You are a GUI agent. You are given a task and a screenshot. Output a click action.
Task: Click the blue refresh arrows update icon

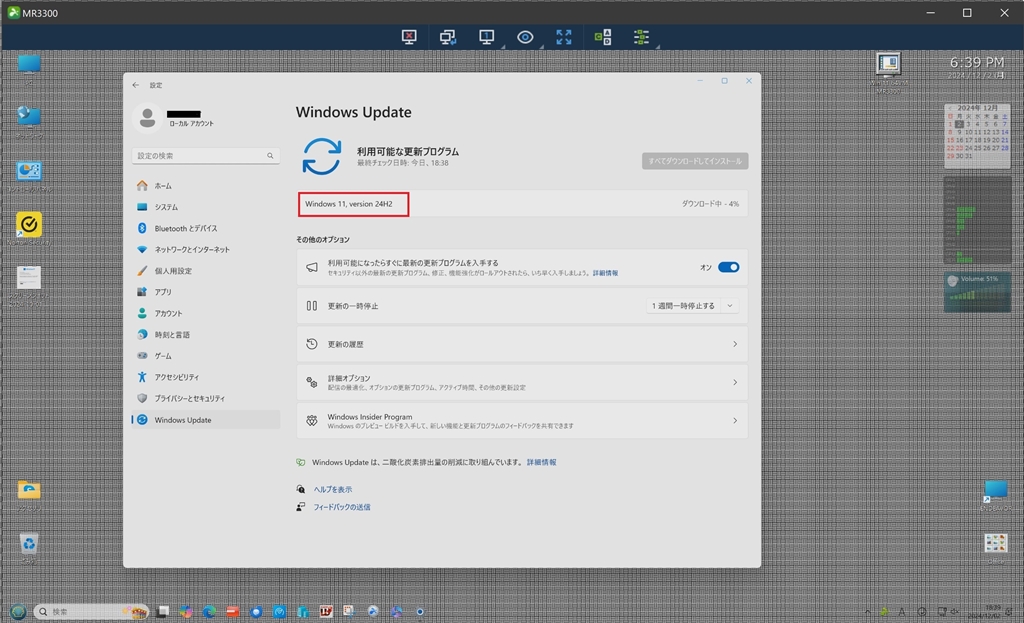(321, 157)
